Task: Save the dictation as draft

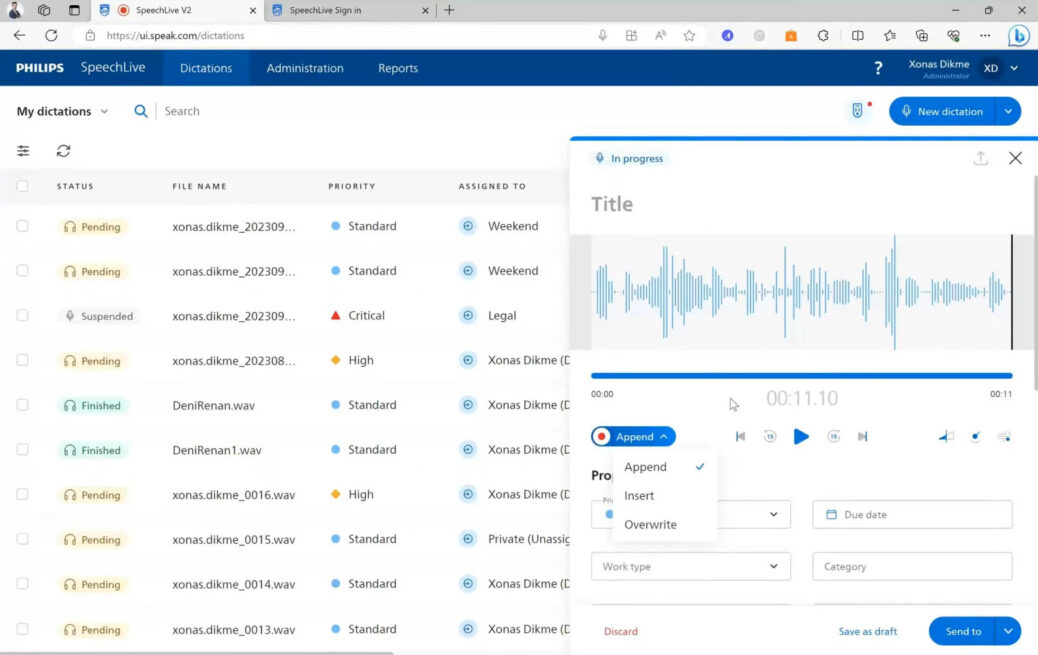Action: tap(867, 631)
